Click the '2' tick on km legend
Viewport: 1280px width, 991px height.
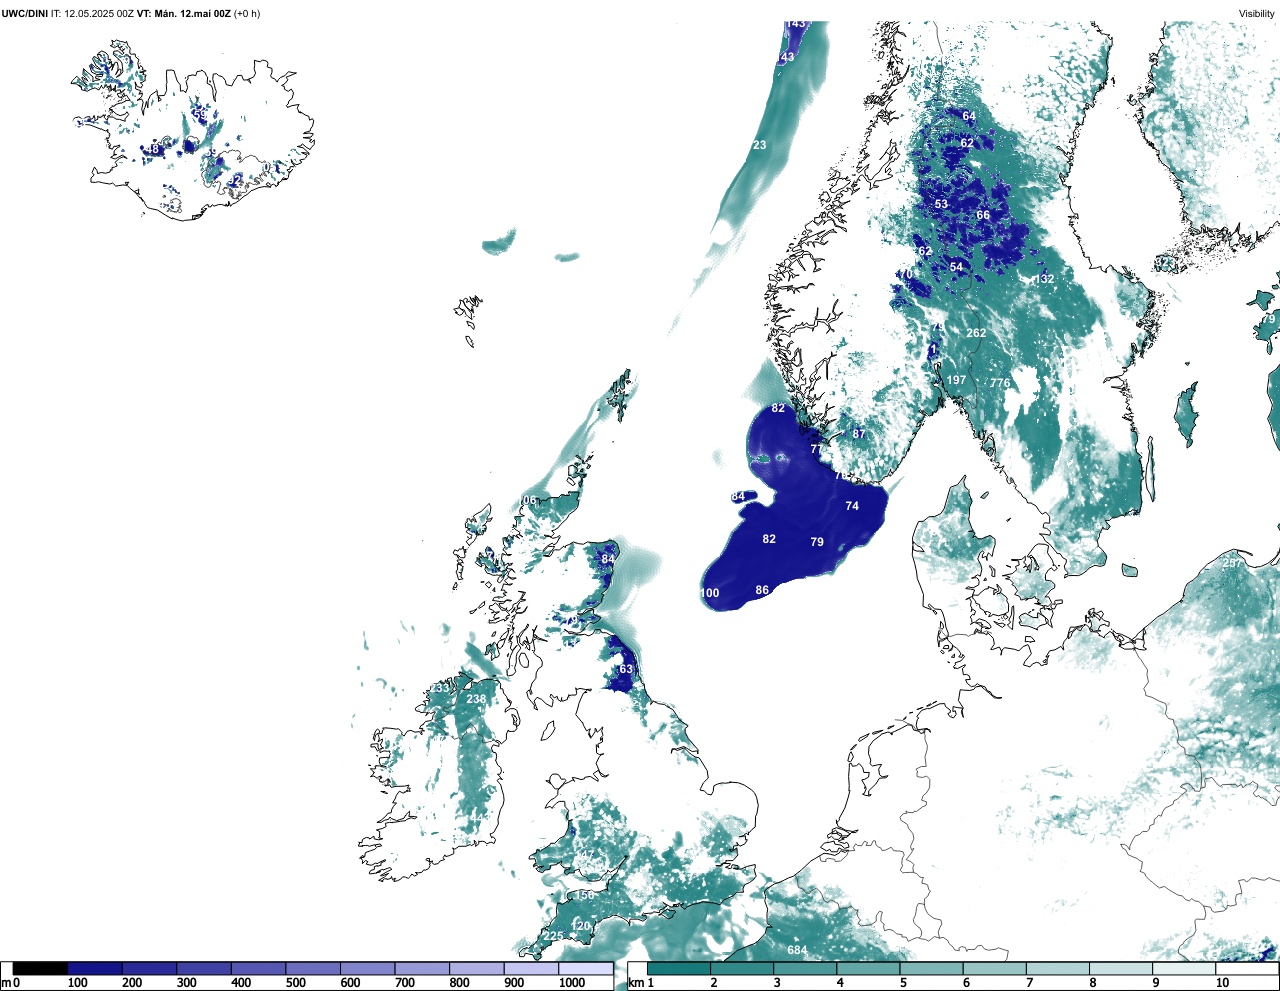tap(713, 983)
